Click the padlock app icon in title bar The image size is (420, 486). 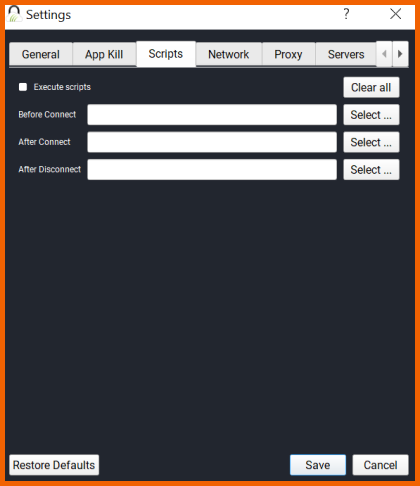[x=14, y=14]
